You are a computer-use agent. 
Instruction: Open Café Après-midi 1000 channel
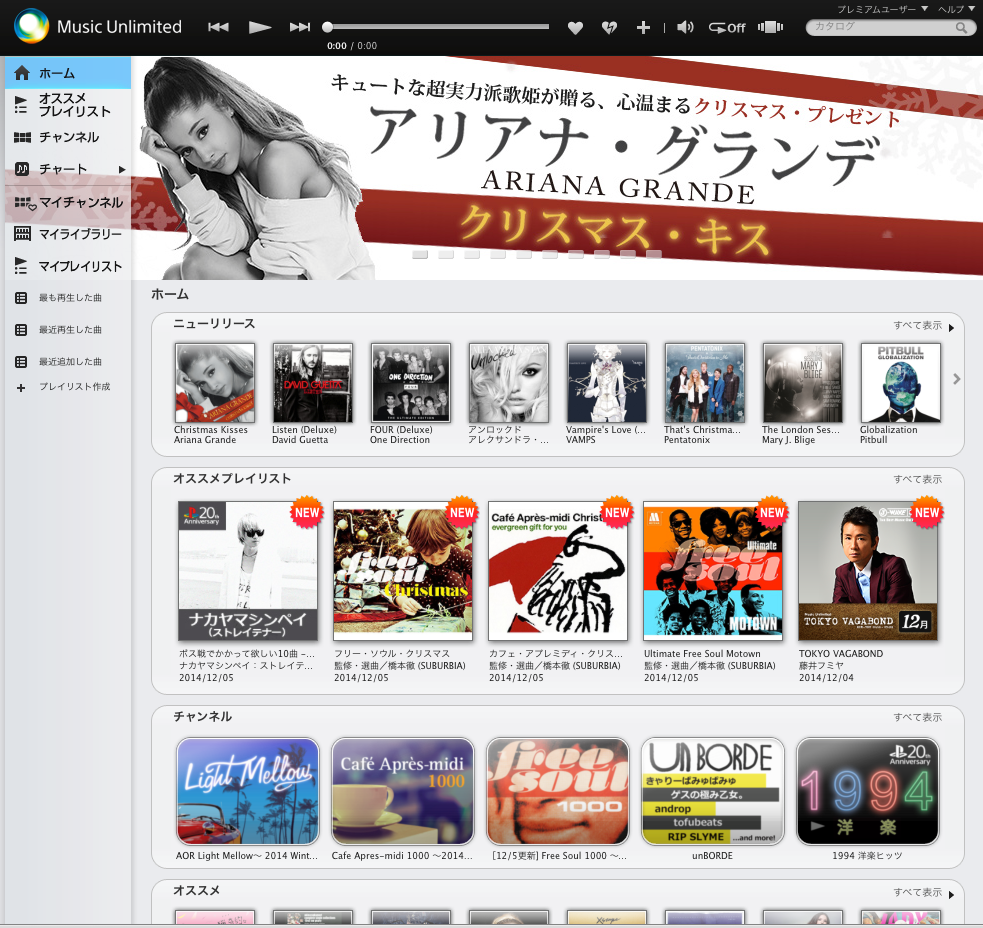(402, 791)
